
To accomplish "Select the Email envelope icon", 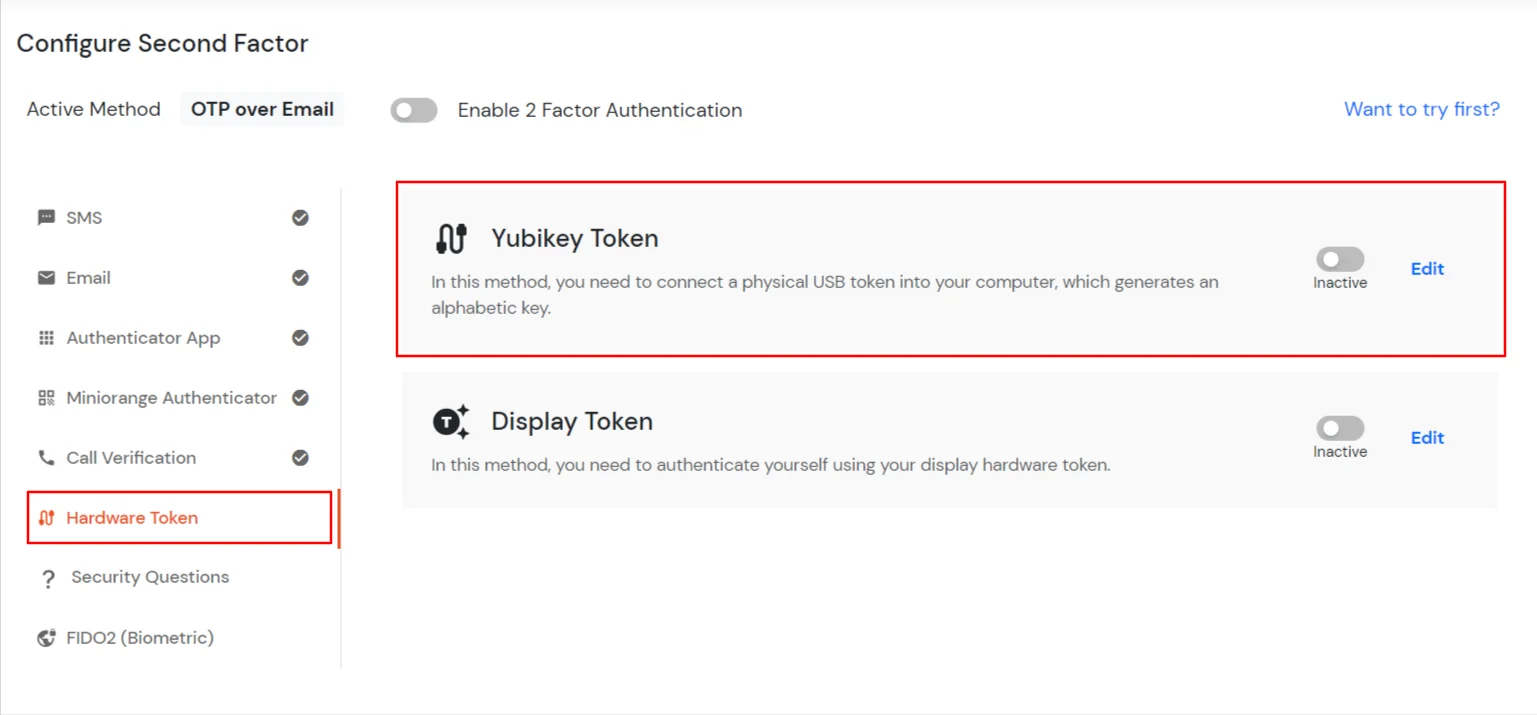I will [44, 277].
